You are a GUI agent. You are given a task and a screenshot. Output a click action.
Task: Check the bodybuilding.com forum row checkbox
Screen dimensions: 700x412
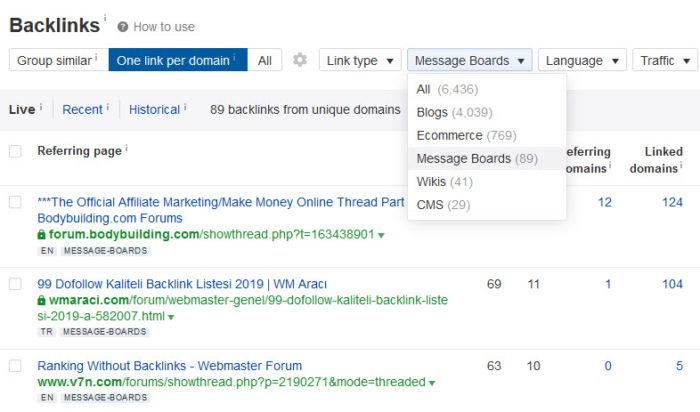click(15, 202)
